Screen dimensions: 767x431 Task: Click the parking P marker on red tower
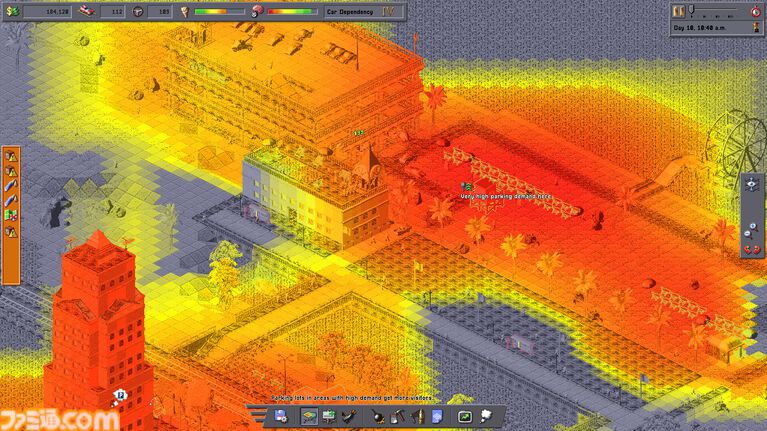click(x=120, y=395)
